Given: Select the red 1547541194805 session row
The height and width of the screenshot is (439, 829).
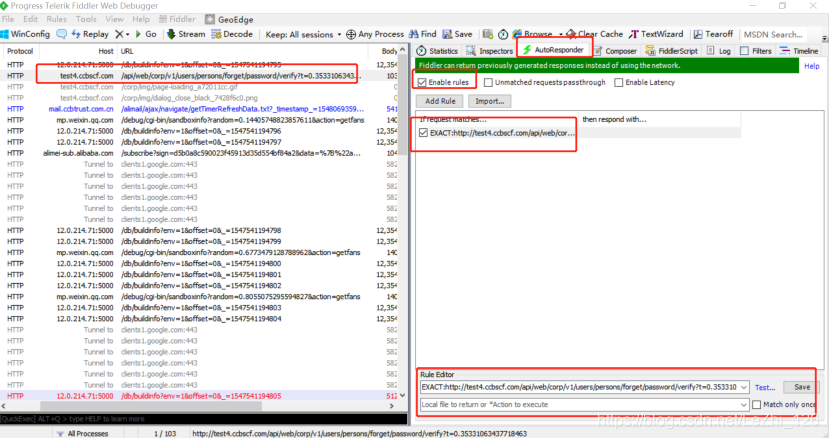Looking at the screenshot, I should pyautogui.click(x=200, y=396).
